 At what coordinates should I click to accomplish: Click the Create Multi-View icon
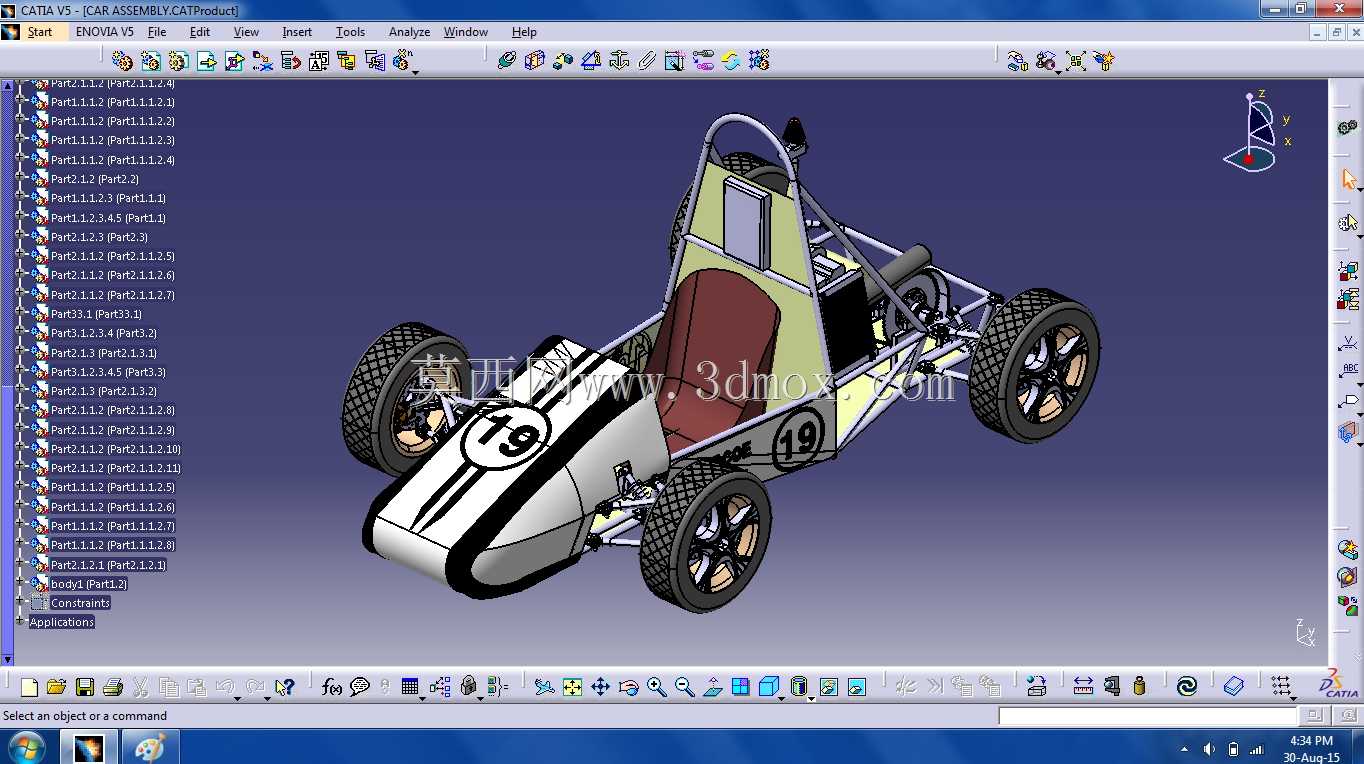[x=740, y=687]
